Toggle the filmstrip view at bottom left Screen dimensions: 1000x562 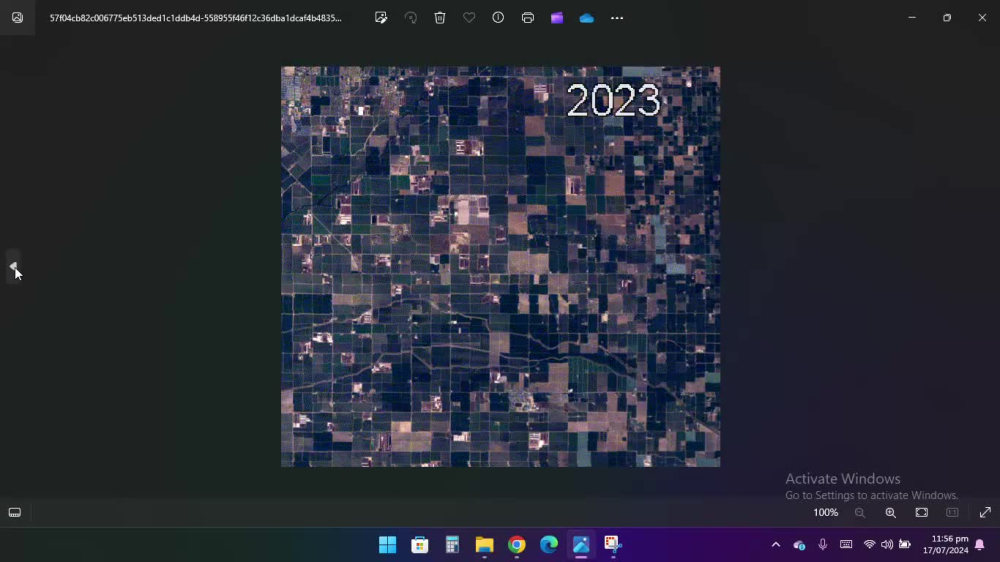point(15,513)
